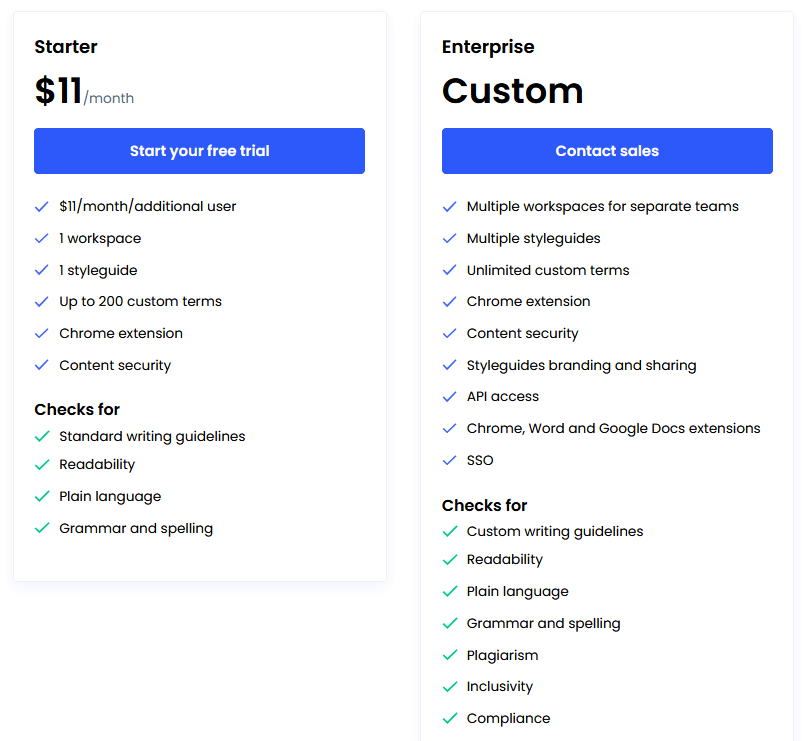Click the green checkmark beside Standard writing guidelines
The height and width of the screenshot is (741, 808).
coord(42,437)
